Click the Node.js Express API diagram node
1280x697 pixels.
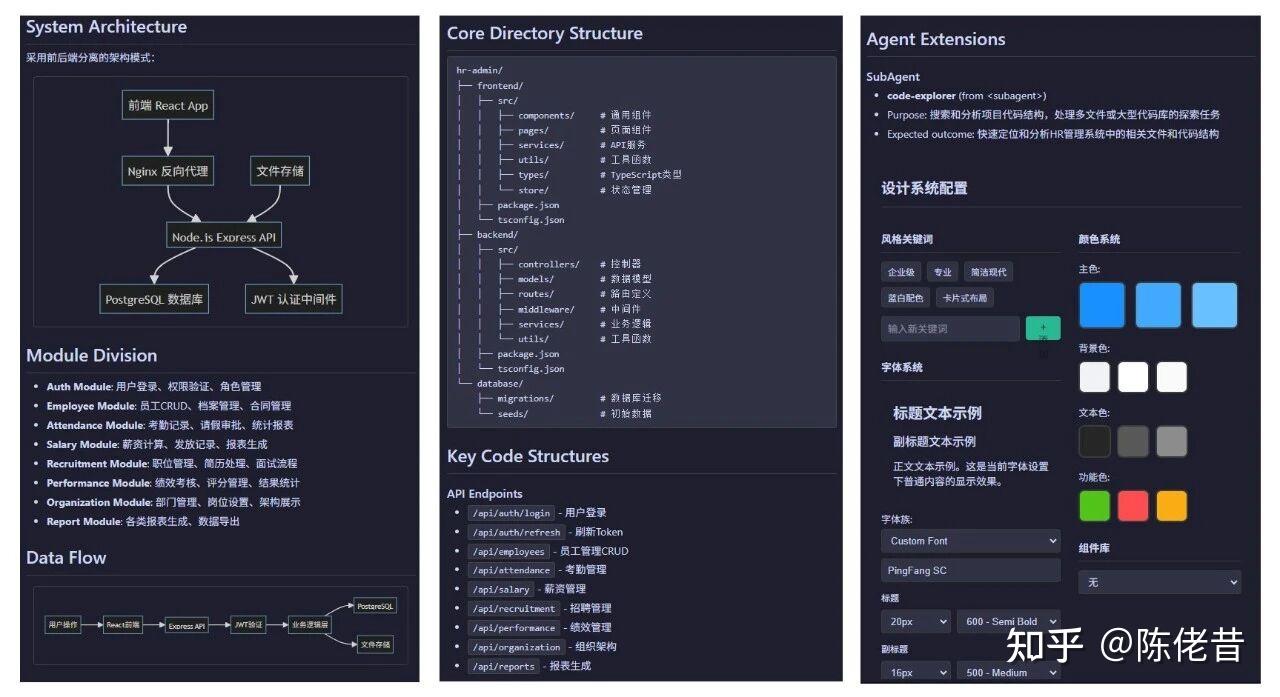click(224, 237)
